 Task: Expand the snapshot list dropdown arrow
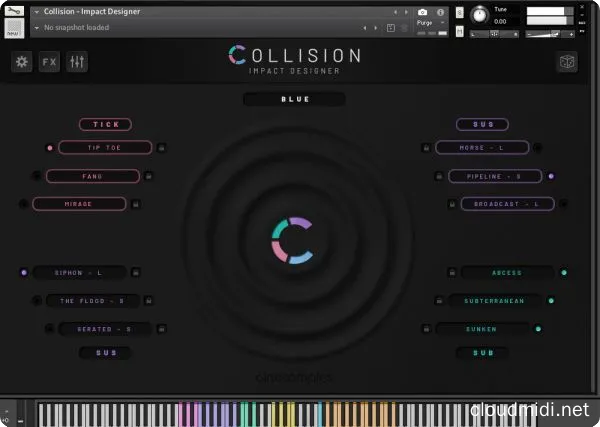tap(37, 28)
